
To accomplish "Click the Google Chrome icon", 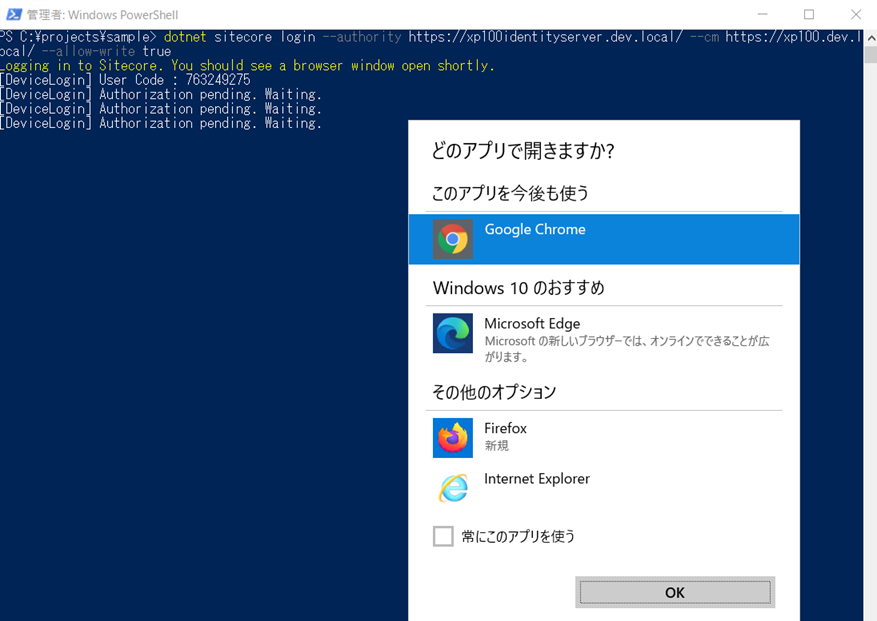I will point(452,239).
